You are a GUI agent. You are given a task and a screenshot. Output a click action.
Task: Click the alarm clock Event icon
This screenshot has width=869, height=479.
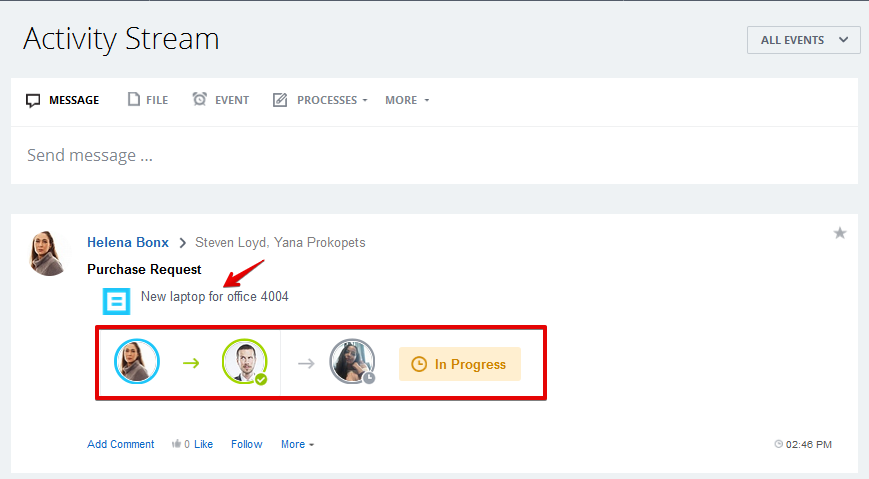click(x=200, y=99)
